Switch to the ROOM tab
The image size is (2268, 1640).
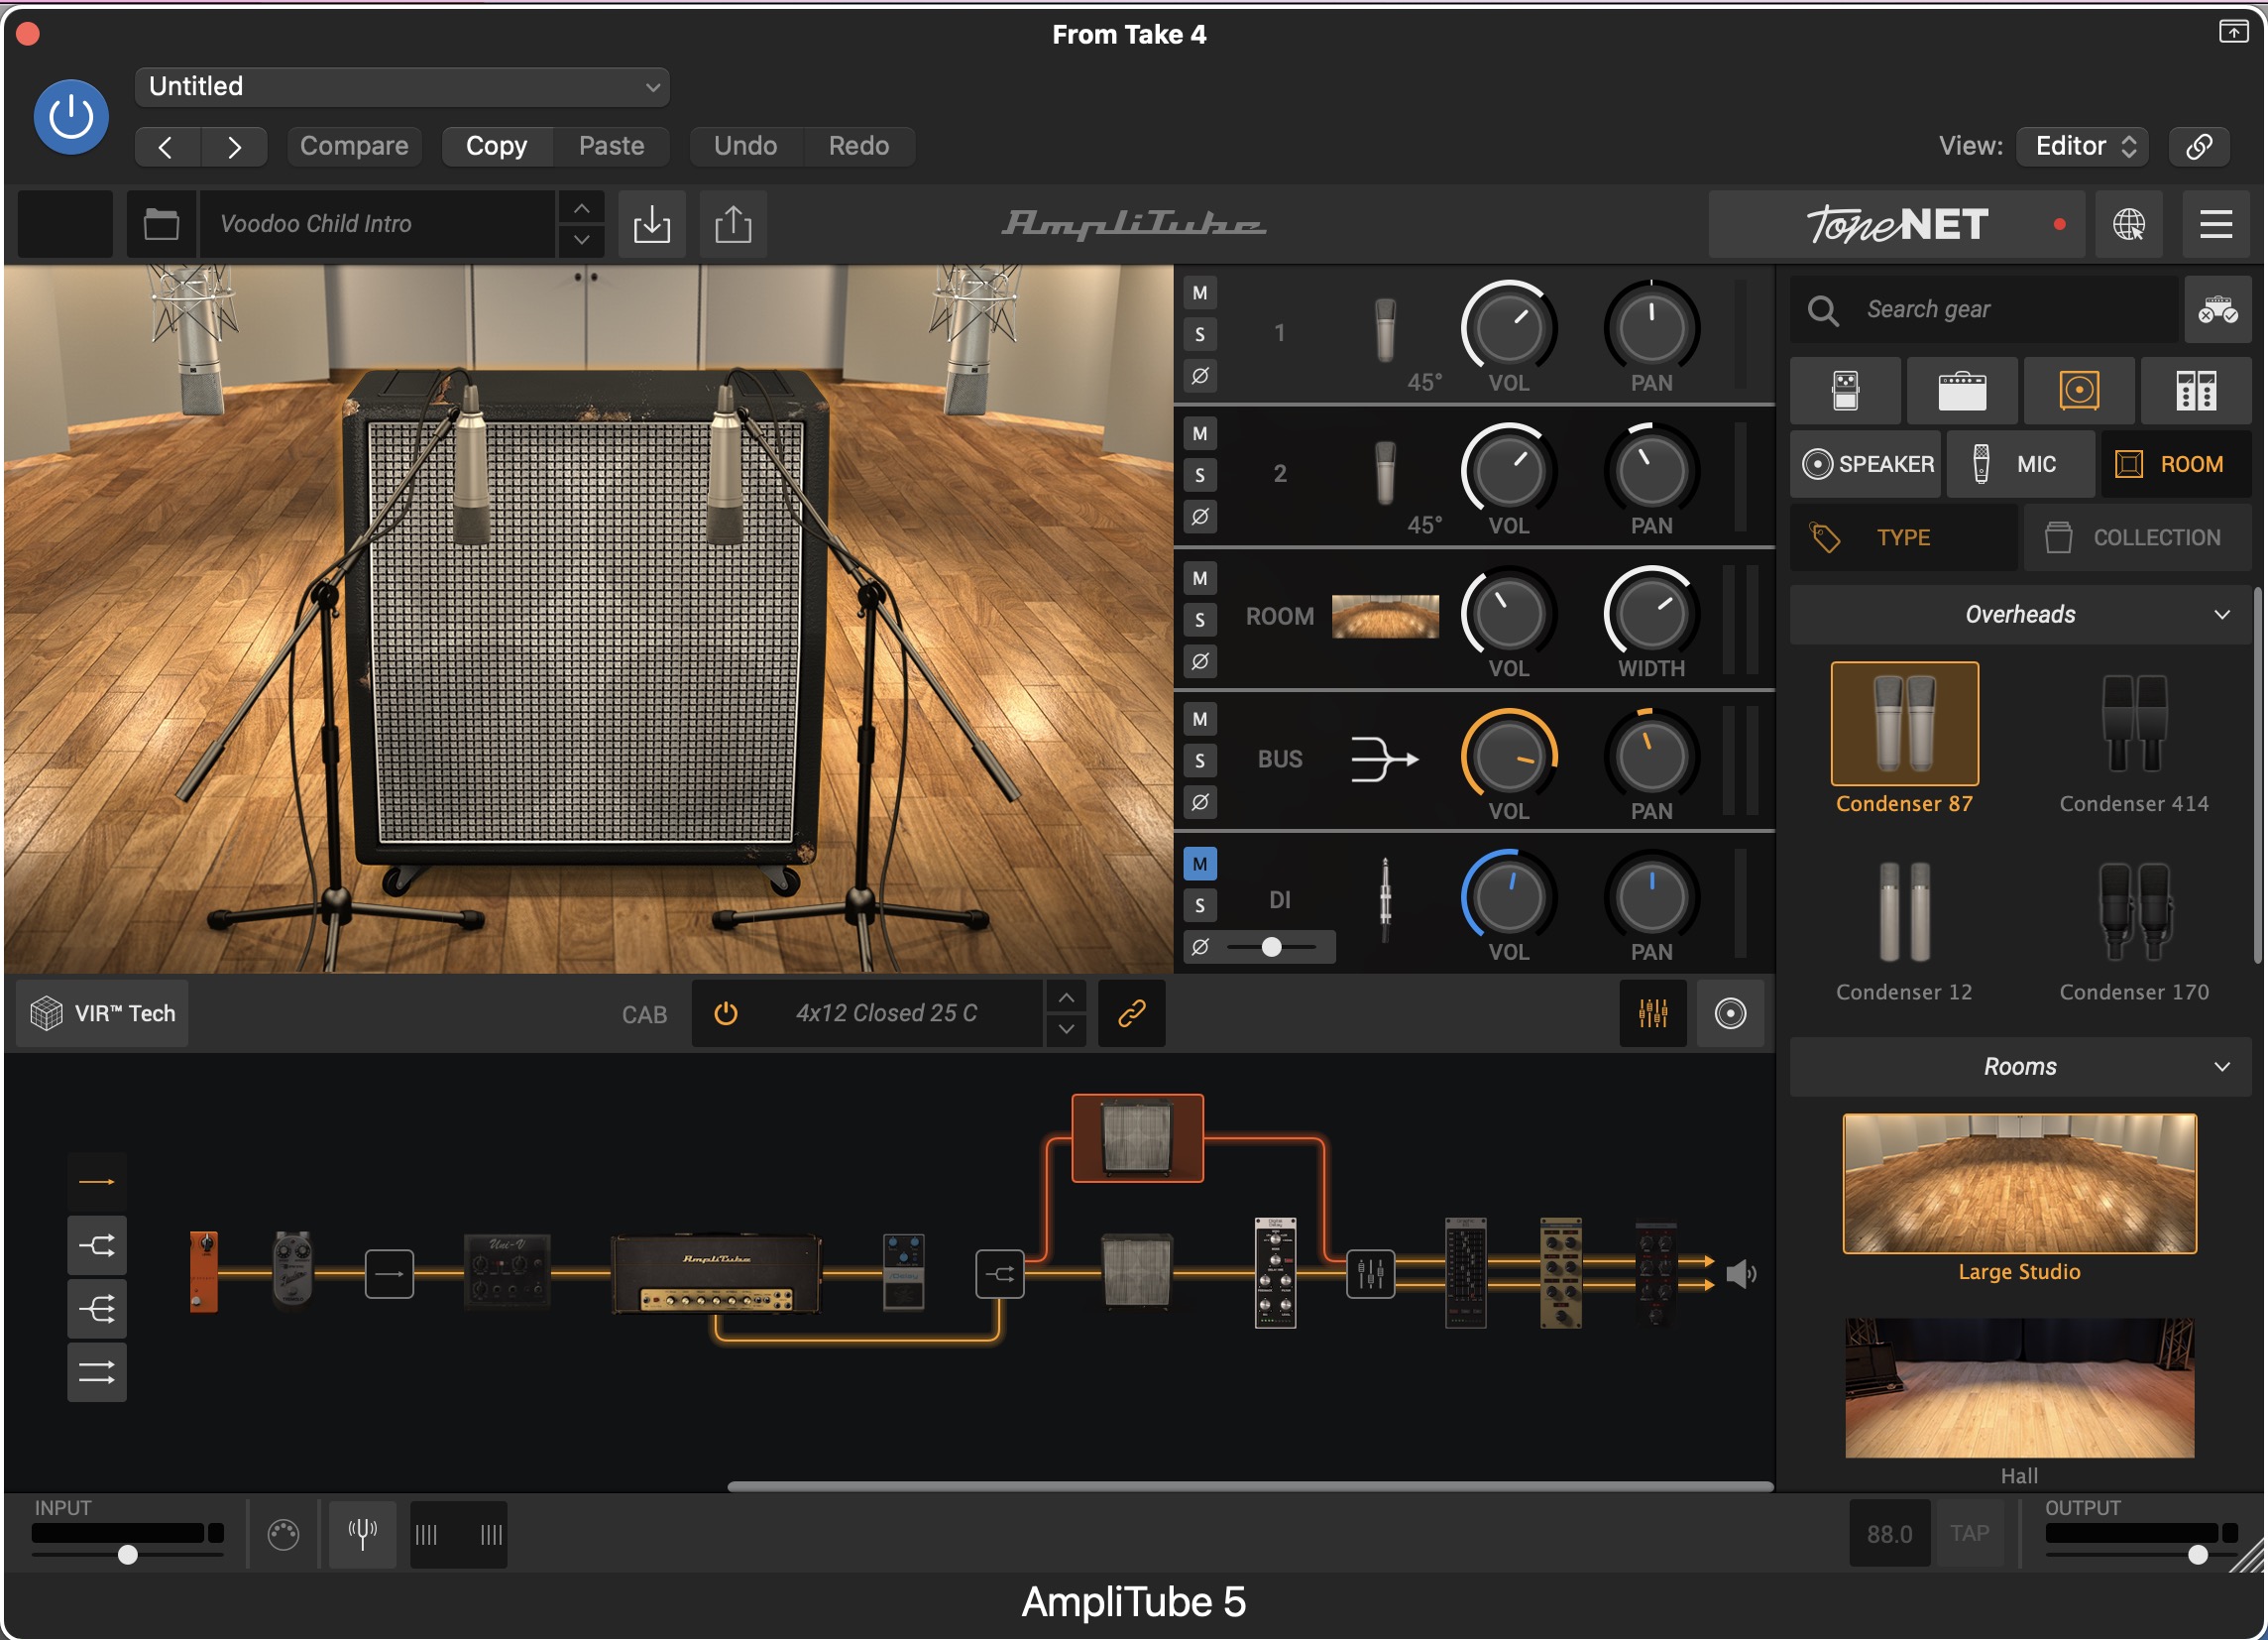pos(2176,464)
